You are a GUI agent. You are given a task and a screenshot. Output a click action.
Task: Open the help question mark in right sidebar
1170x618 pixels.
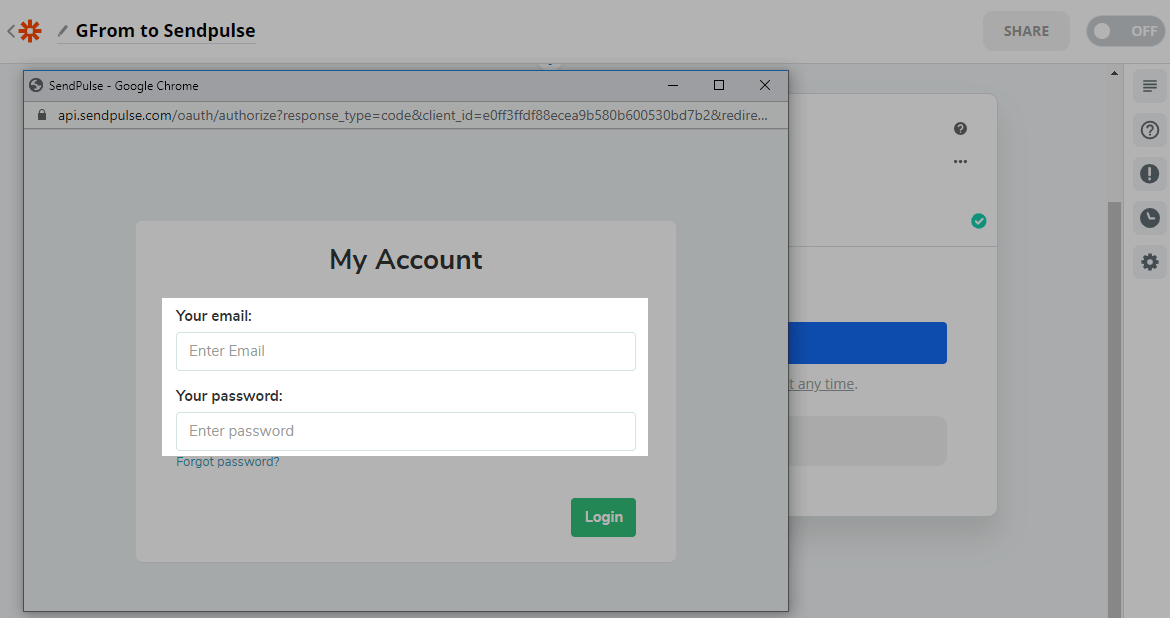[1150, 130]
